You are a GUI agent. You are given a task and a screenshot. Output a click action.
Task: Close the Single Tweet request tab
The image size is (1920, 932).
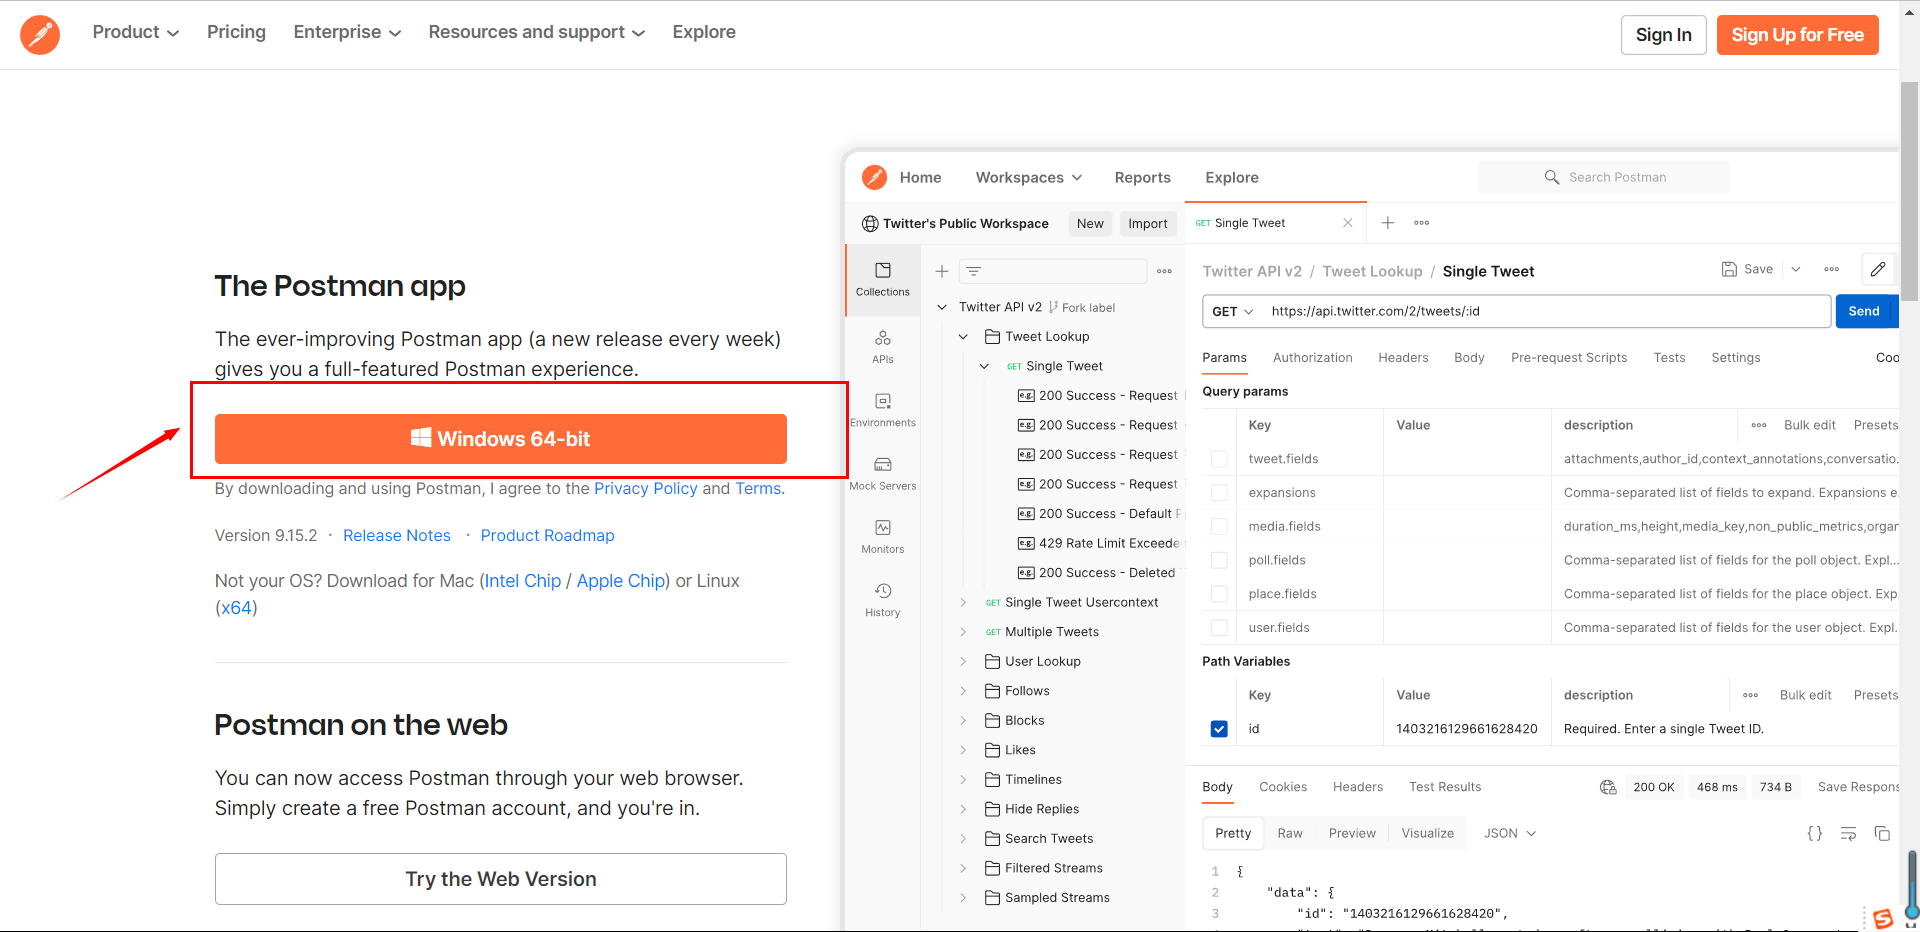pyautogui.click(x=1347, y=223)
